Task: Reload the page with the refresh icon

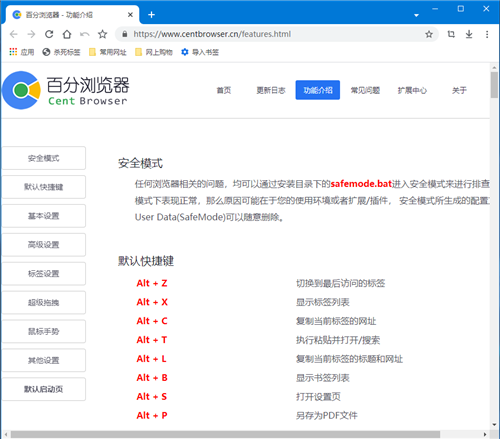Action: tap(49, 34)
